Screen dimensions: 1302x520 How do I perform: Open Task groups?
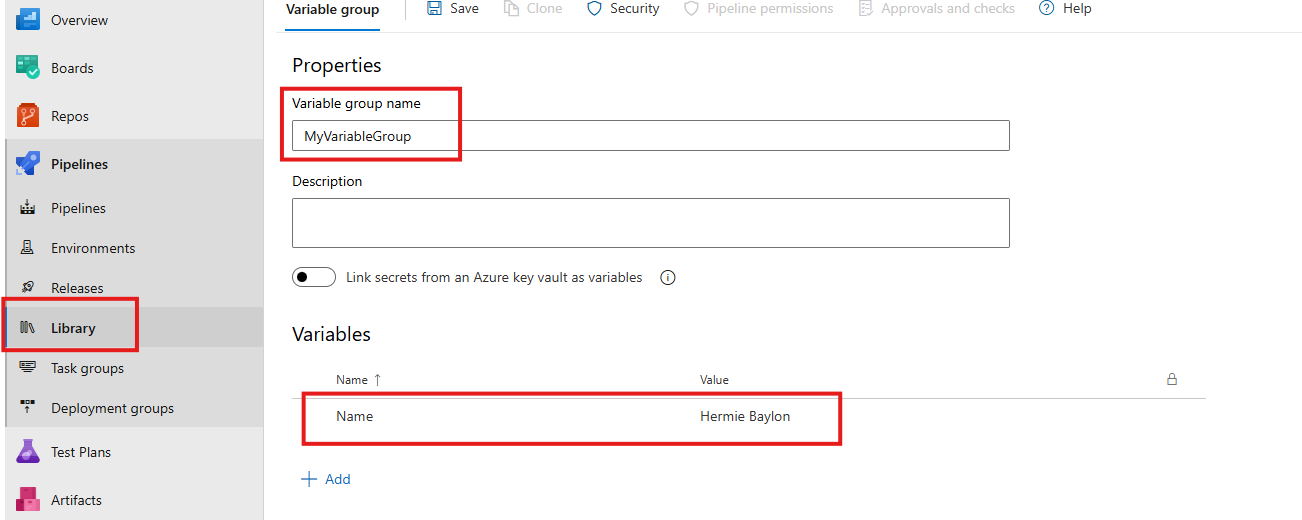click(88, 368)
